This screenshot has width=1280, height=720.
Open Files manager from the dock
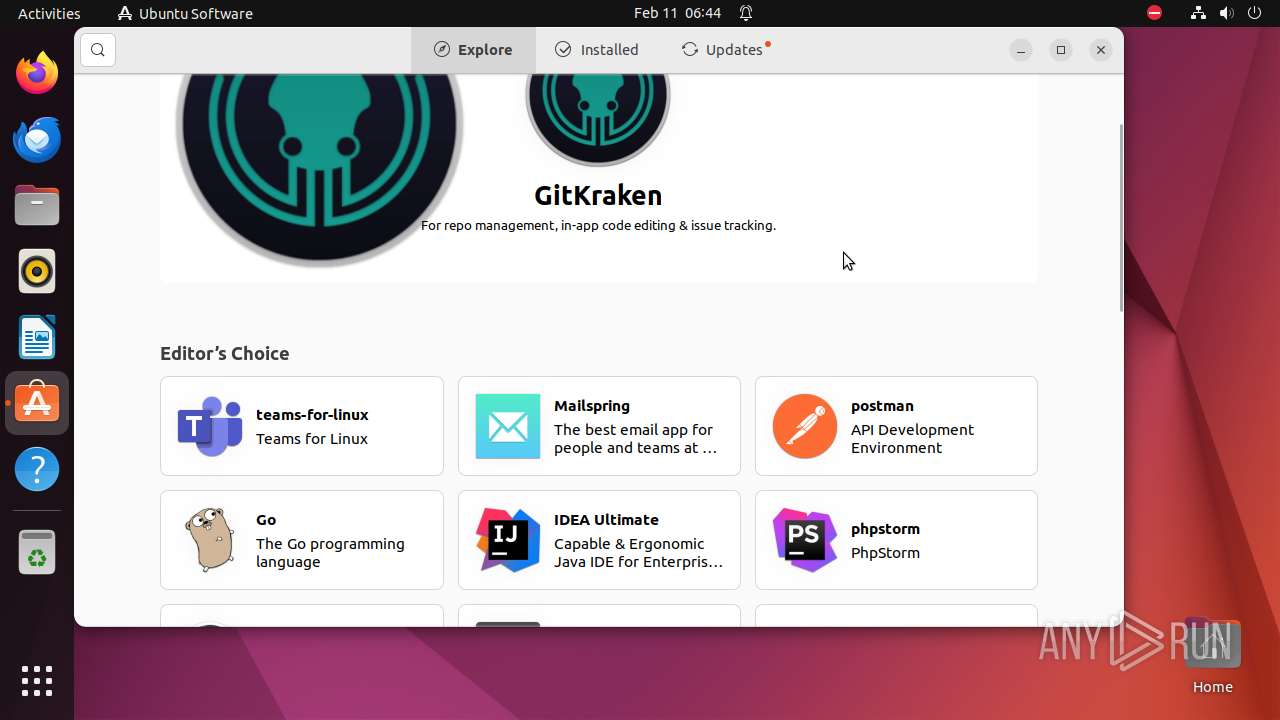[37, 205]
